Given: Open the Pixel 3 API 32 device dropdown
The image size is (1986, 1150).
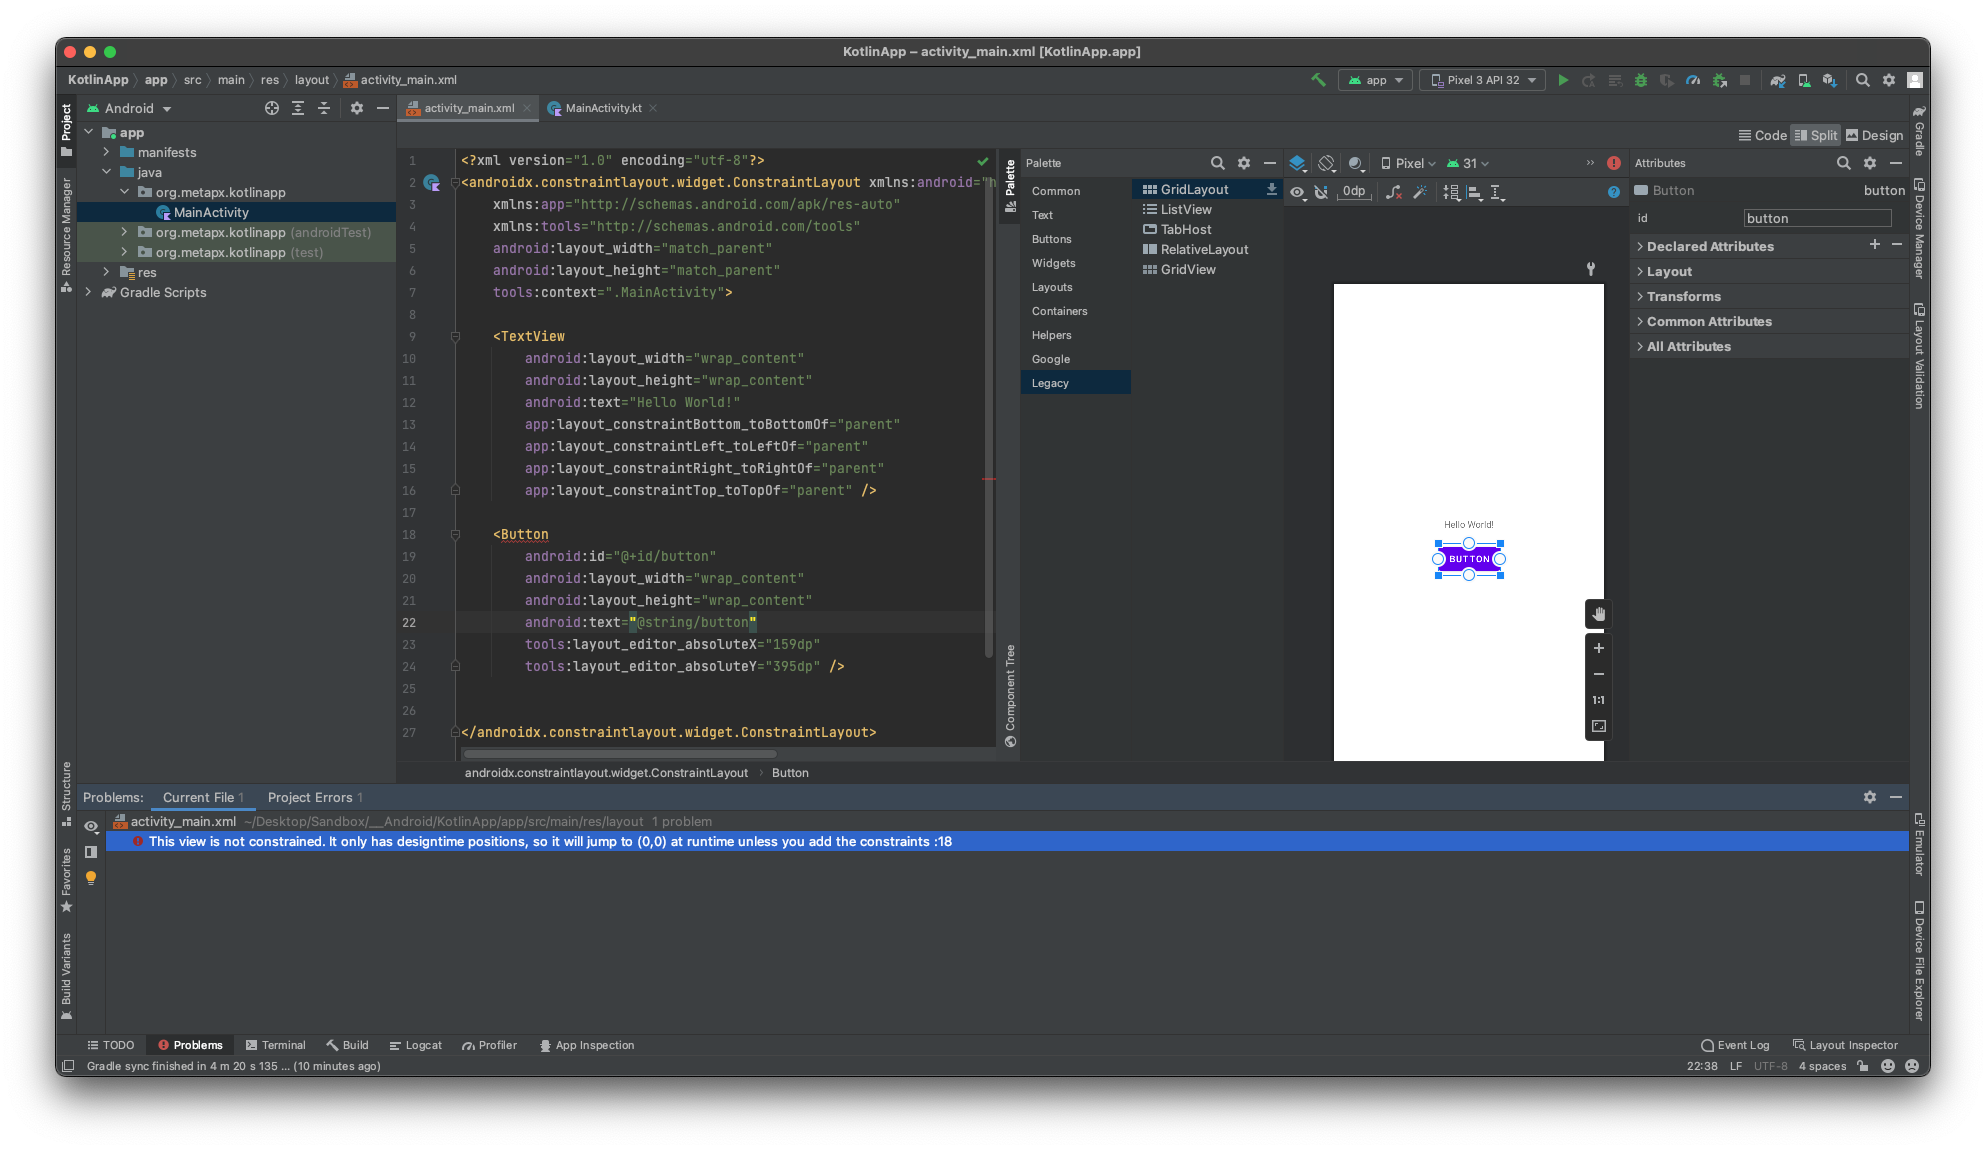Looking at the screenshot, I should pos(1482,80).
